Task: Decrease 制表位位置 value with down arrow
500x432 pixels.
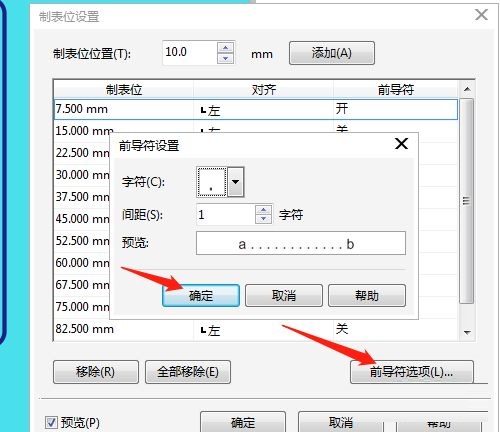Action: (226, 58)
